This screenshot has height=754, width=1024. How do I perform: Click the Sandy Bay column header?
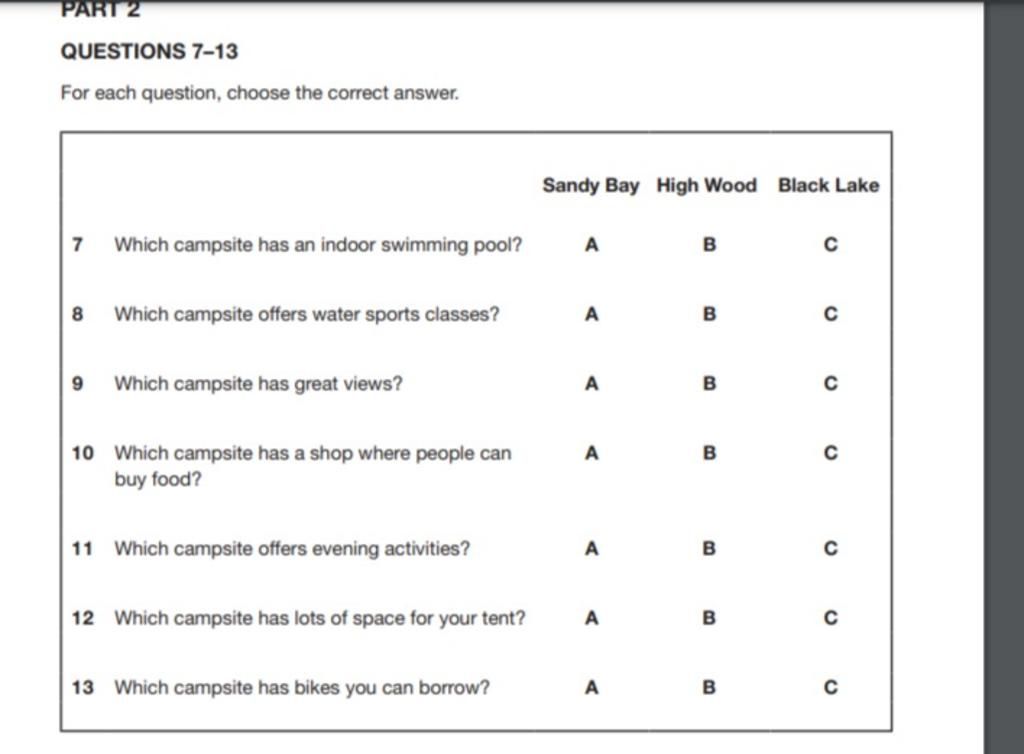(x=590, y=185)
